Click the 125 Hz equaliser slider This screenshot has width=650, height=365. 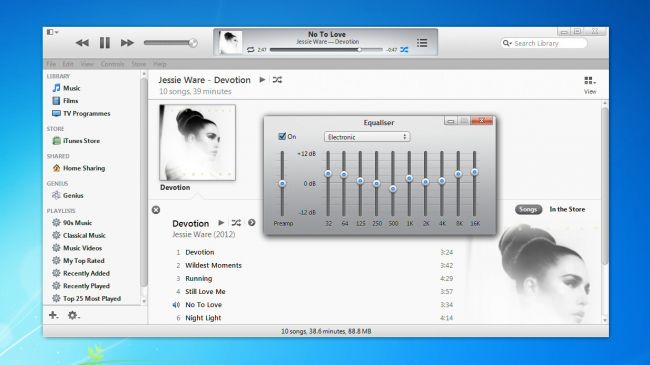click(x=360, y=181)
